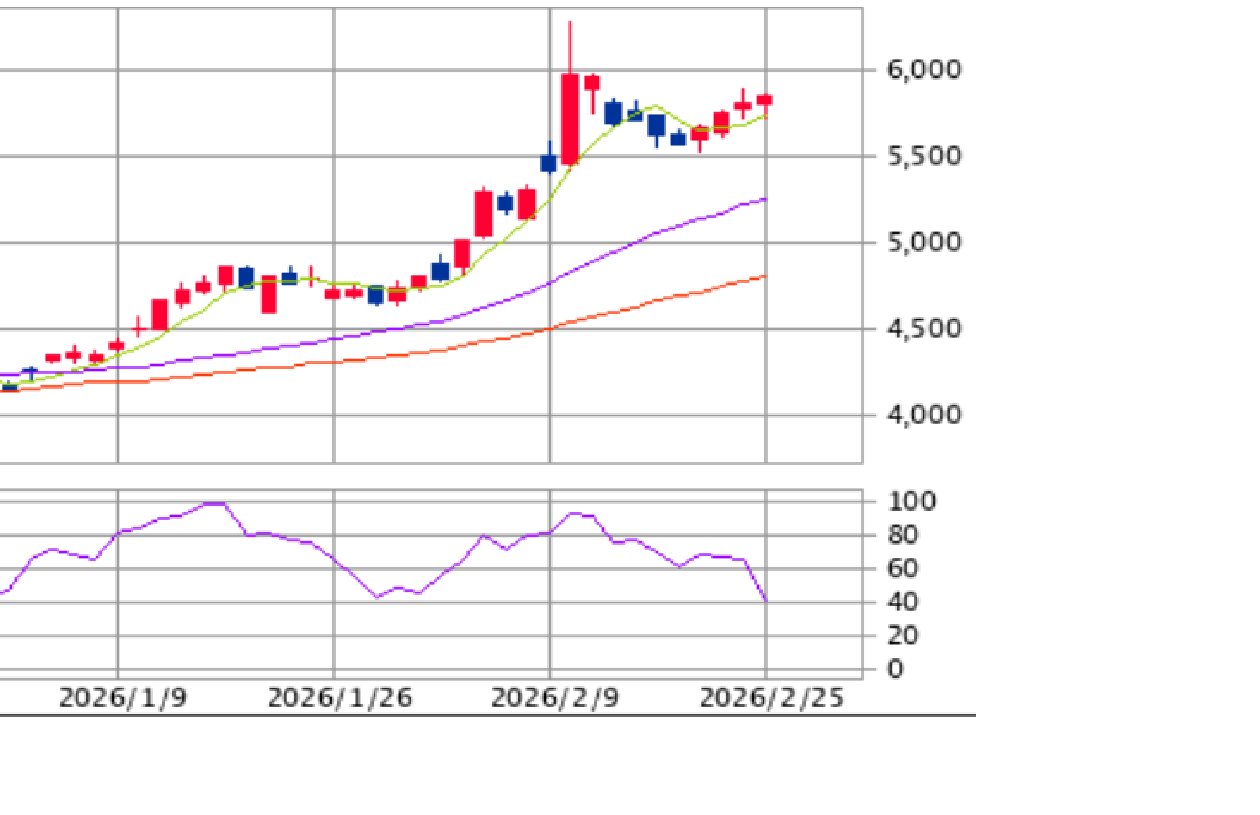Click the 6,000 price axis label
Viewport: 1260px width, 815px height.
[923, 70]
